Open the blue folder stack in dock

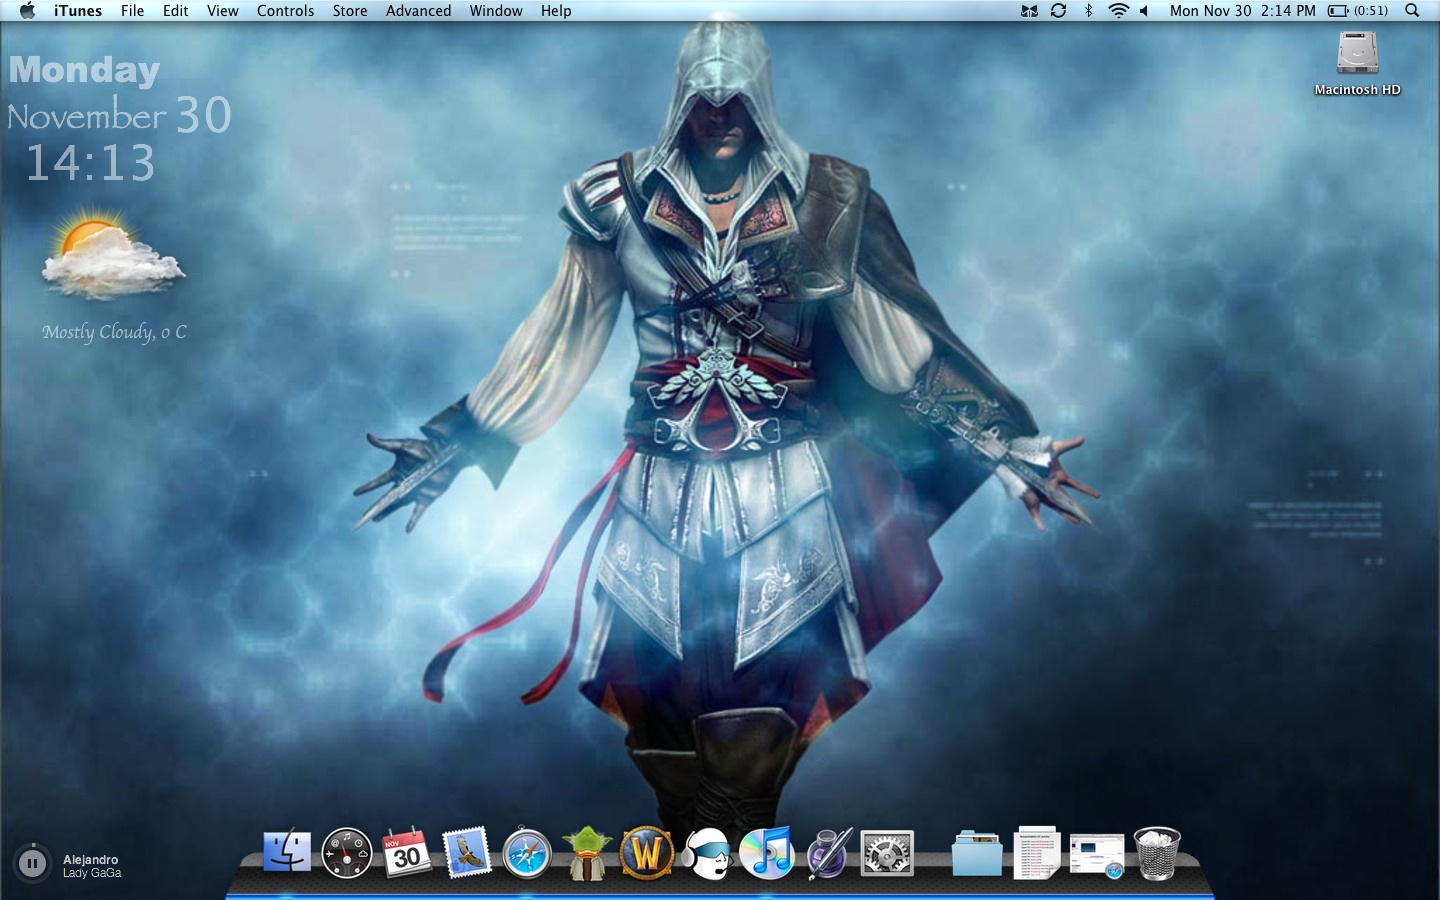click(977, 854)
